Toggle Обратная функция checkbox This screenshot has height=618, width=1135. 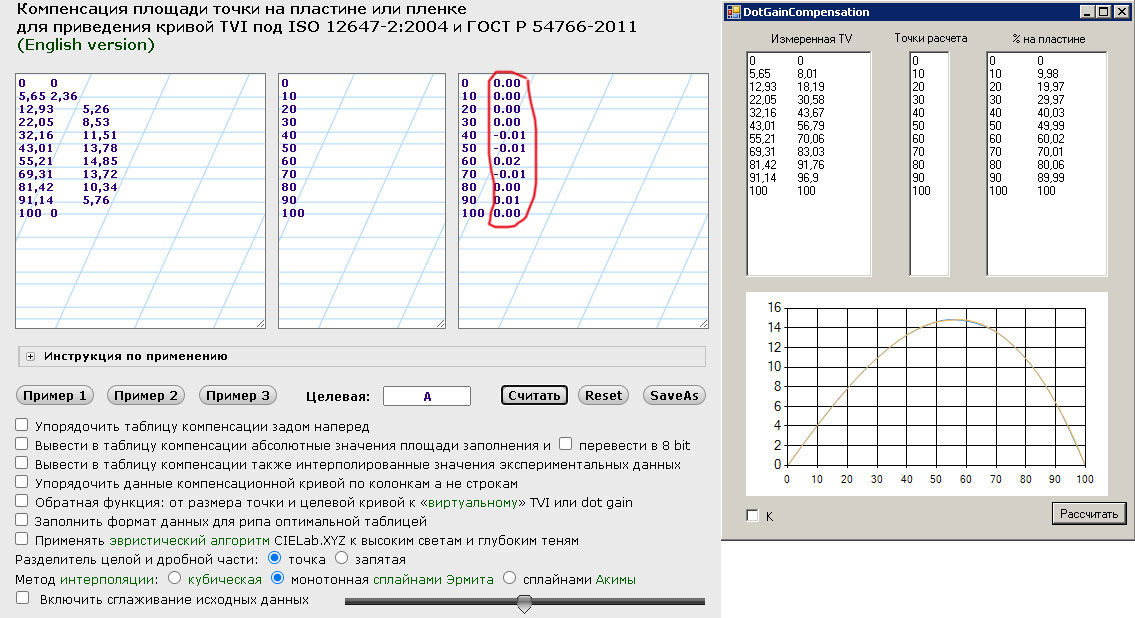click(x=22, y=501)
